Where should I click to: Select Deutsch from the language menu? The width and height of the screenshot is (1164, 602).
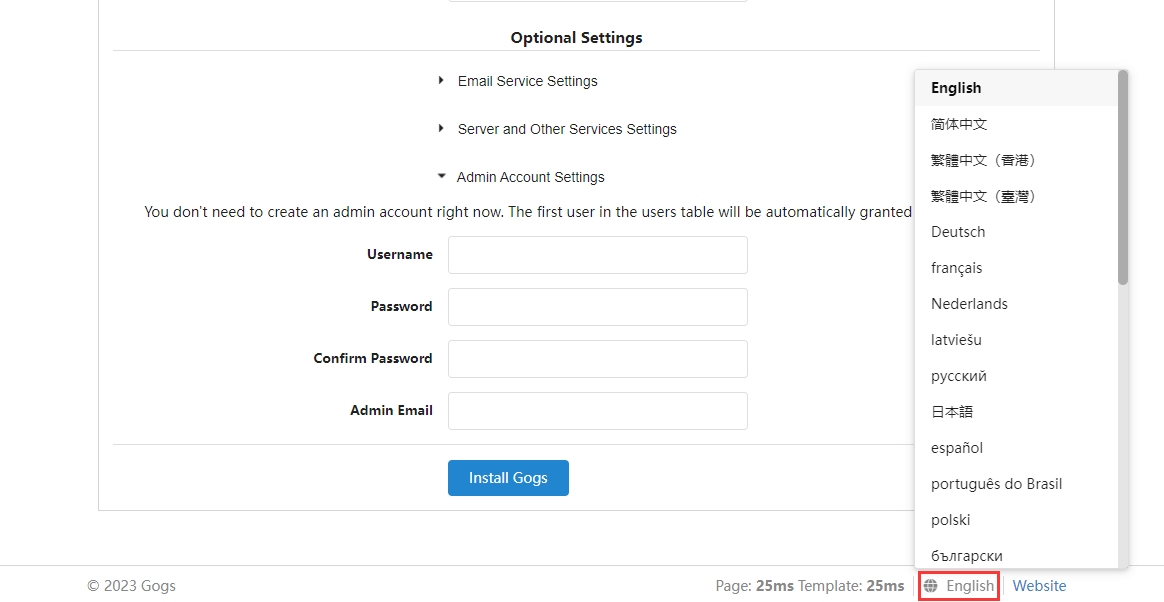click(x=958, y=232)
